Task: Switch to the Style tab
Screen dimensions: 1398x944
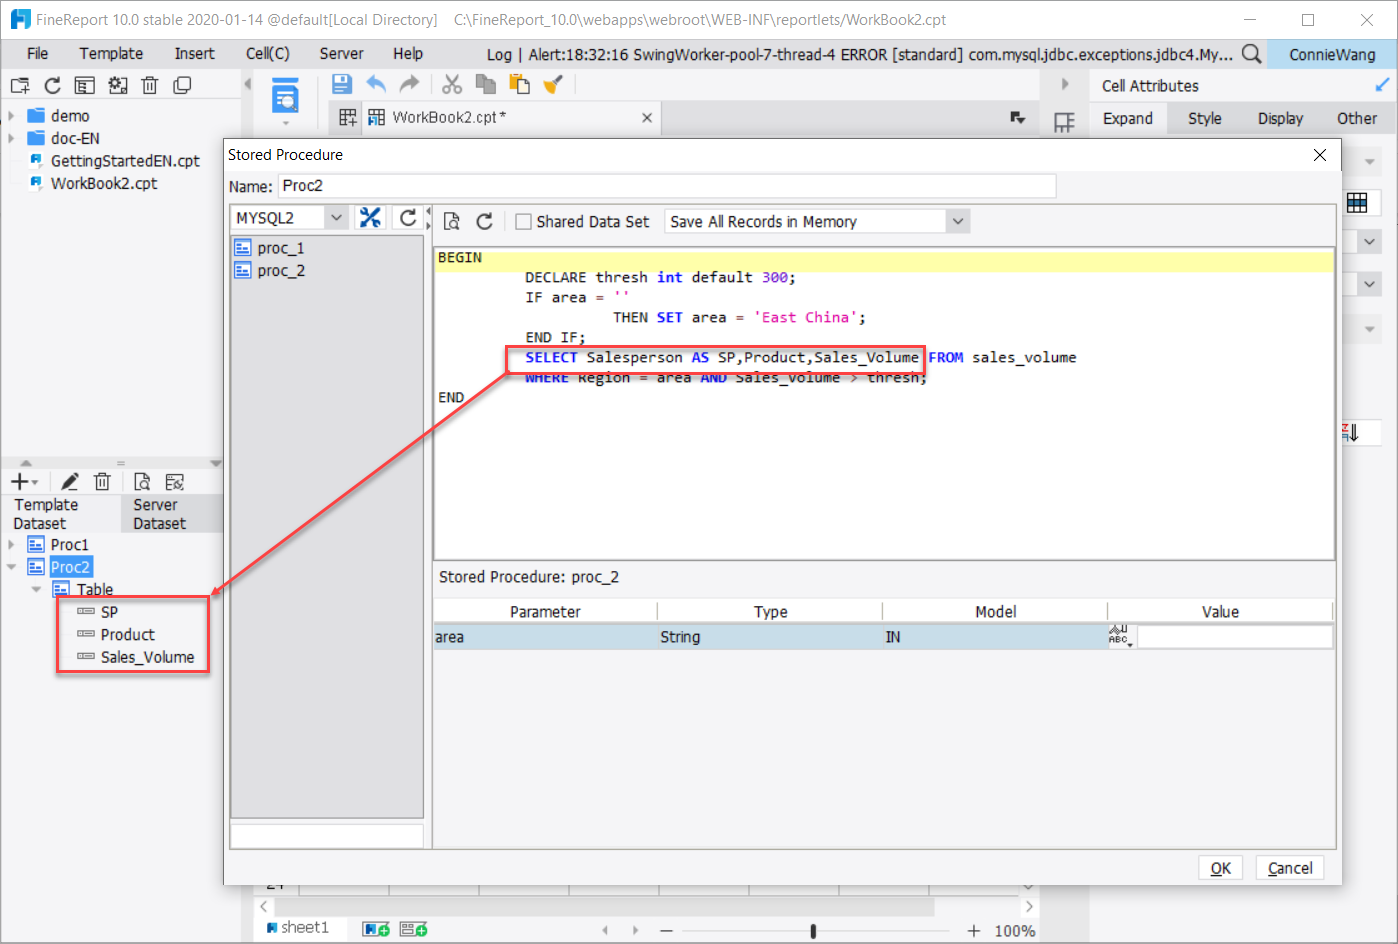Action: pos(1204,118)
